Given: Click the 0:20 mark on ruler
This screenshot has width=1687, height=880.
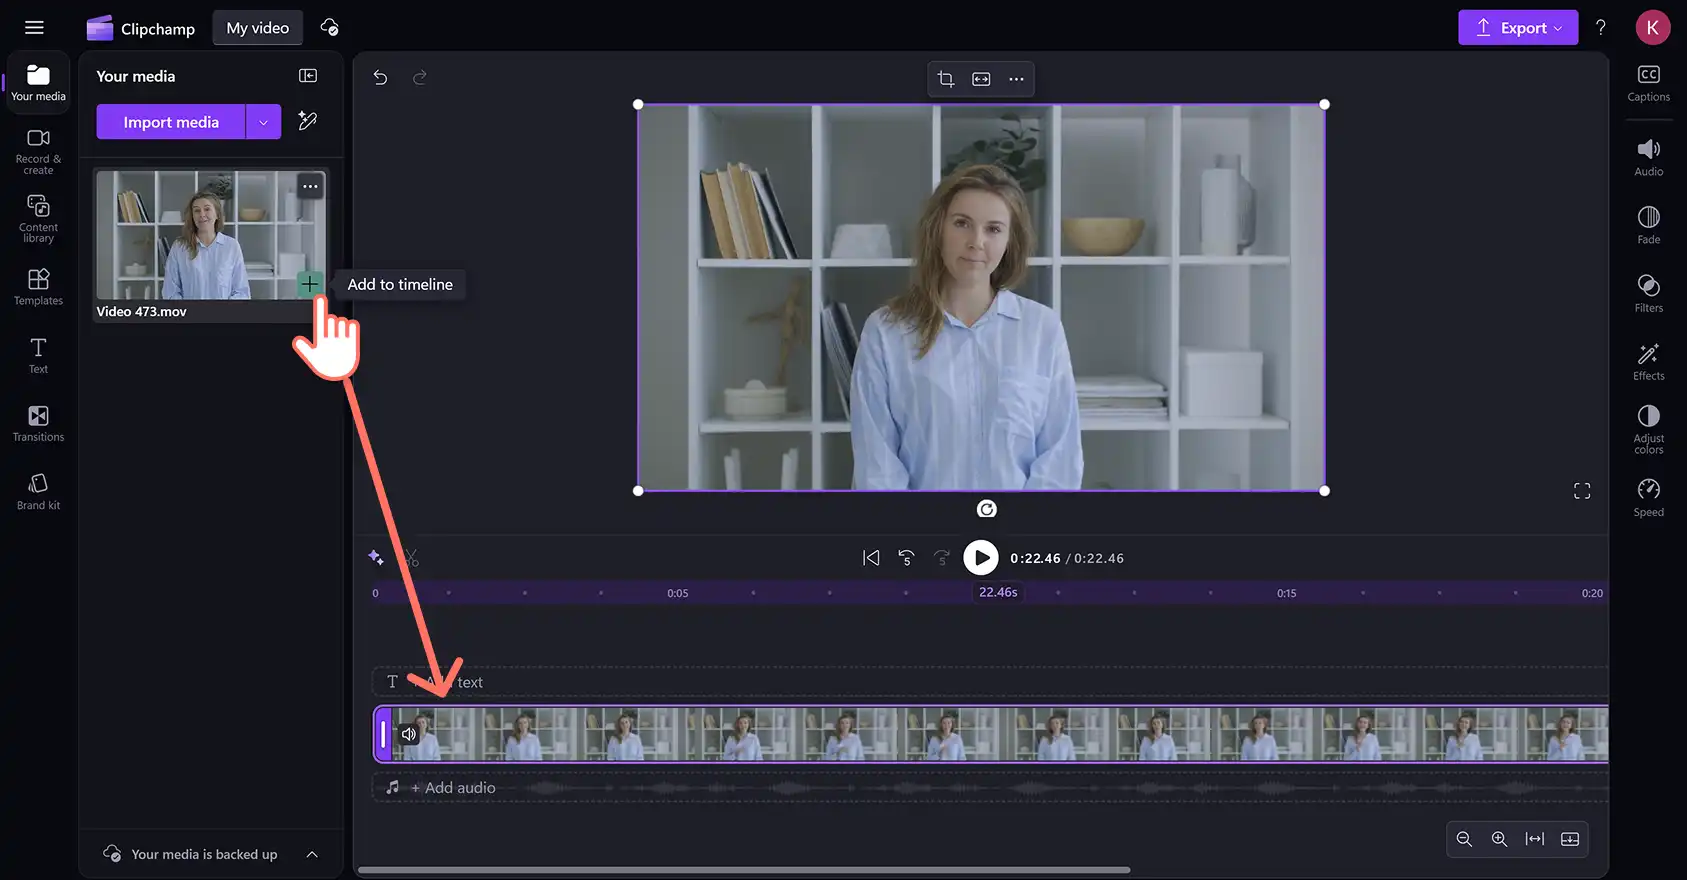Looking at the screenshot, I should click(x=1592, y=593).
